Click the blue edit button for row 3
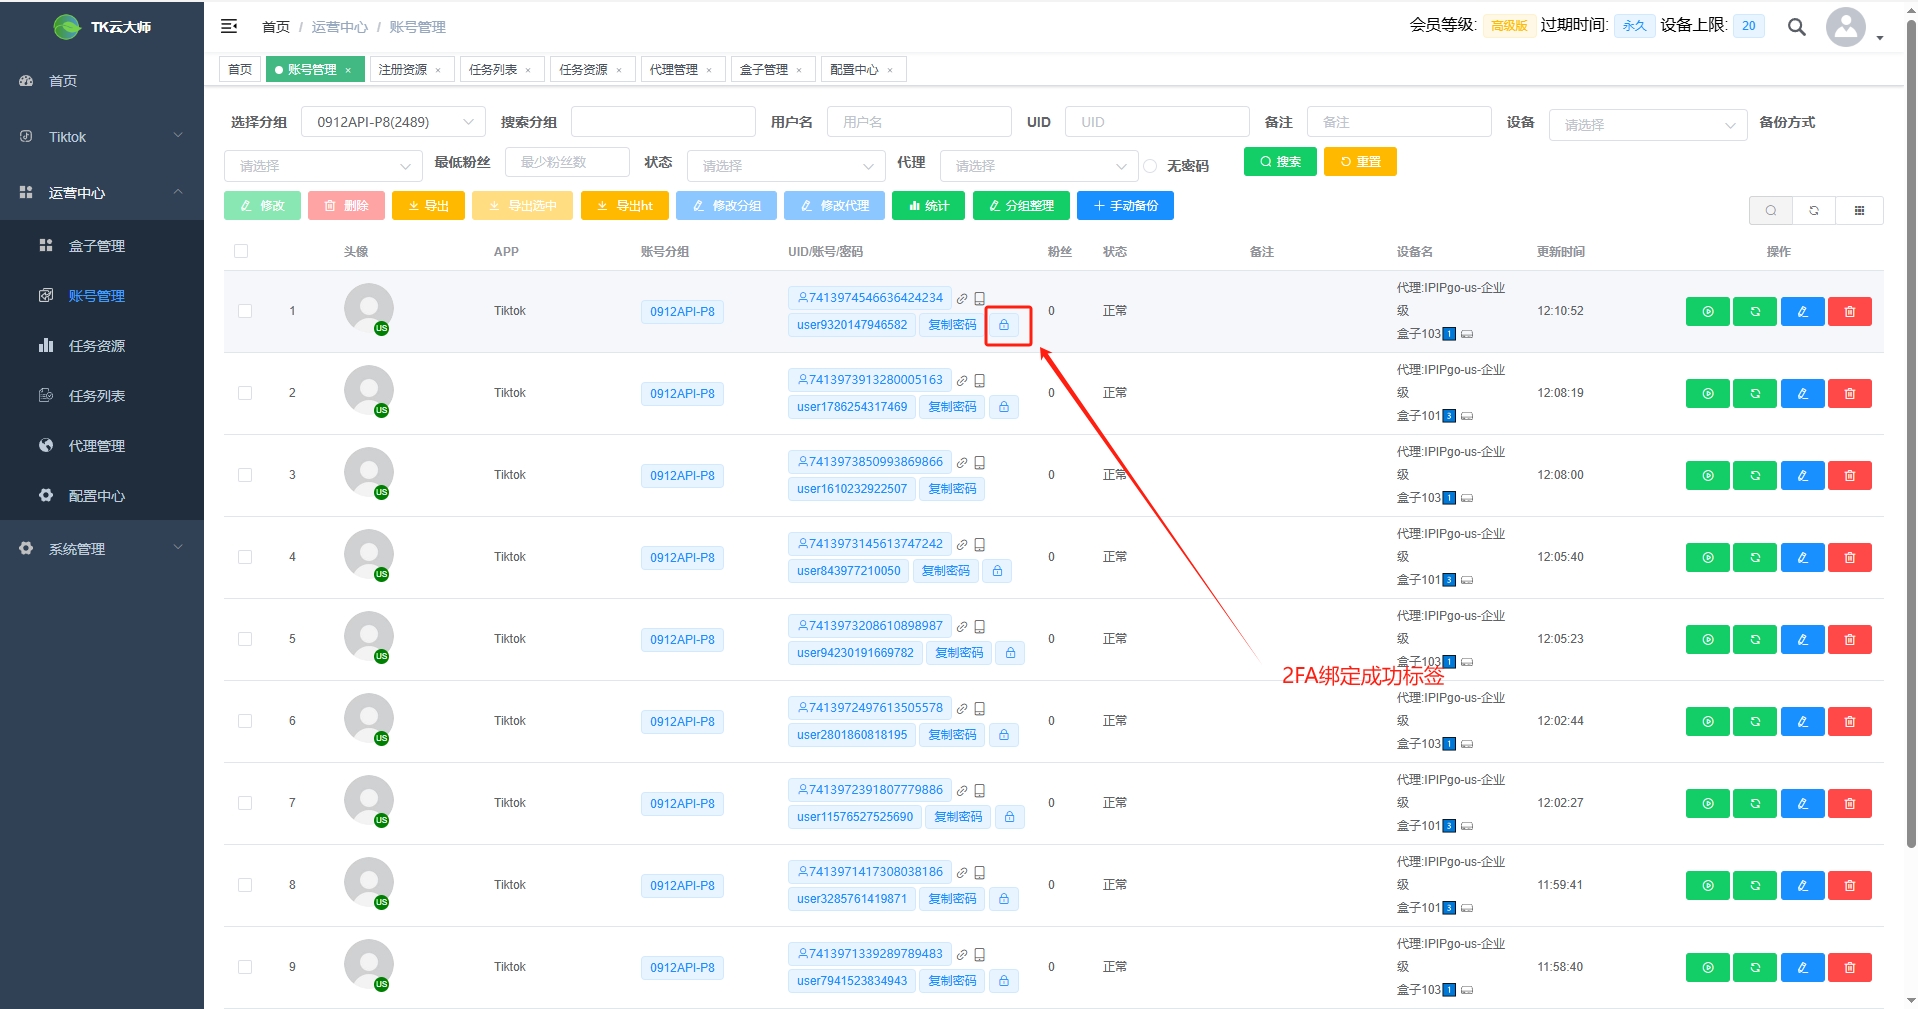Screen dimensions: 1918x1009 pyautogui.click(x=1802, y=476)
